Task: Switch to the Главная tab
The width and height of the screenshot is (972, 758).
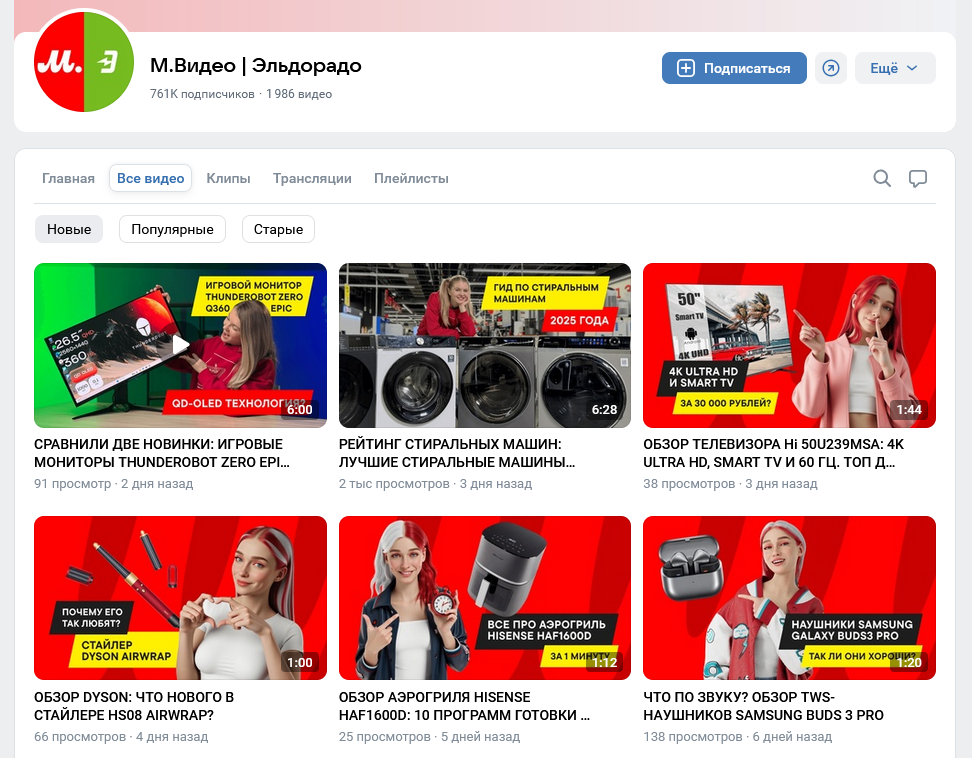Action: pyautogui.click(x=68, y=178)
